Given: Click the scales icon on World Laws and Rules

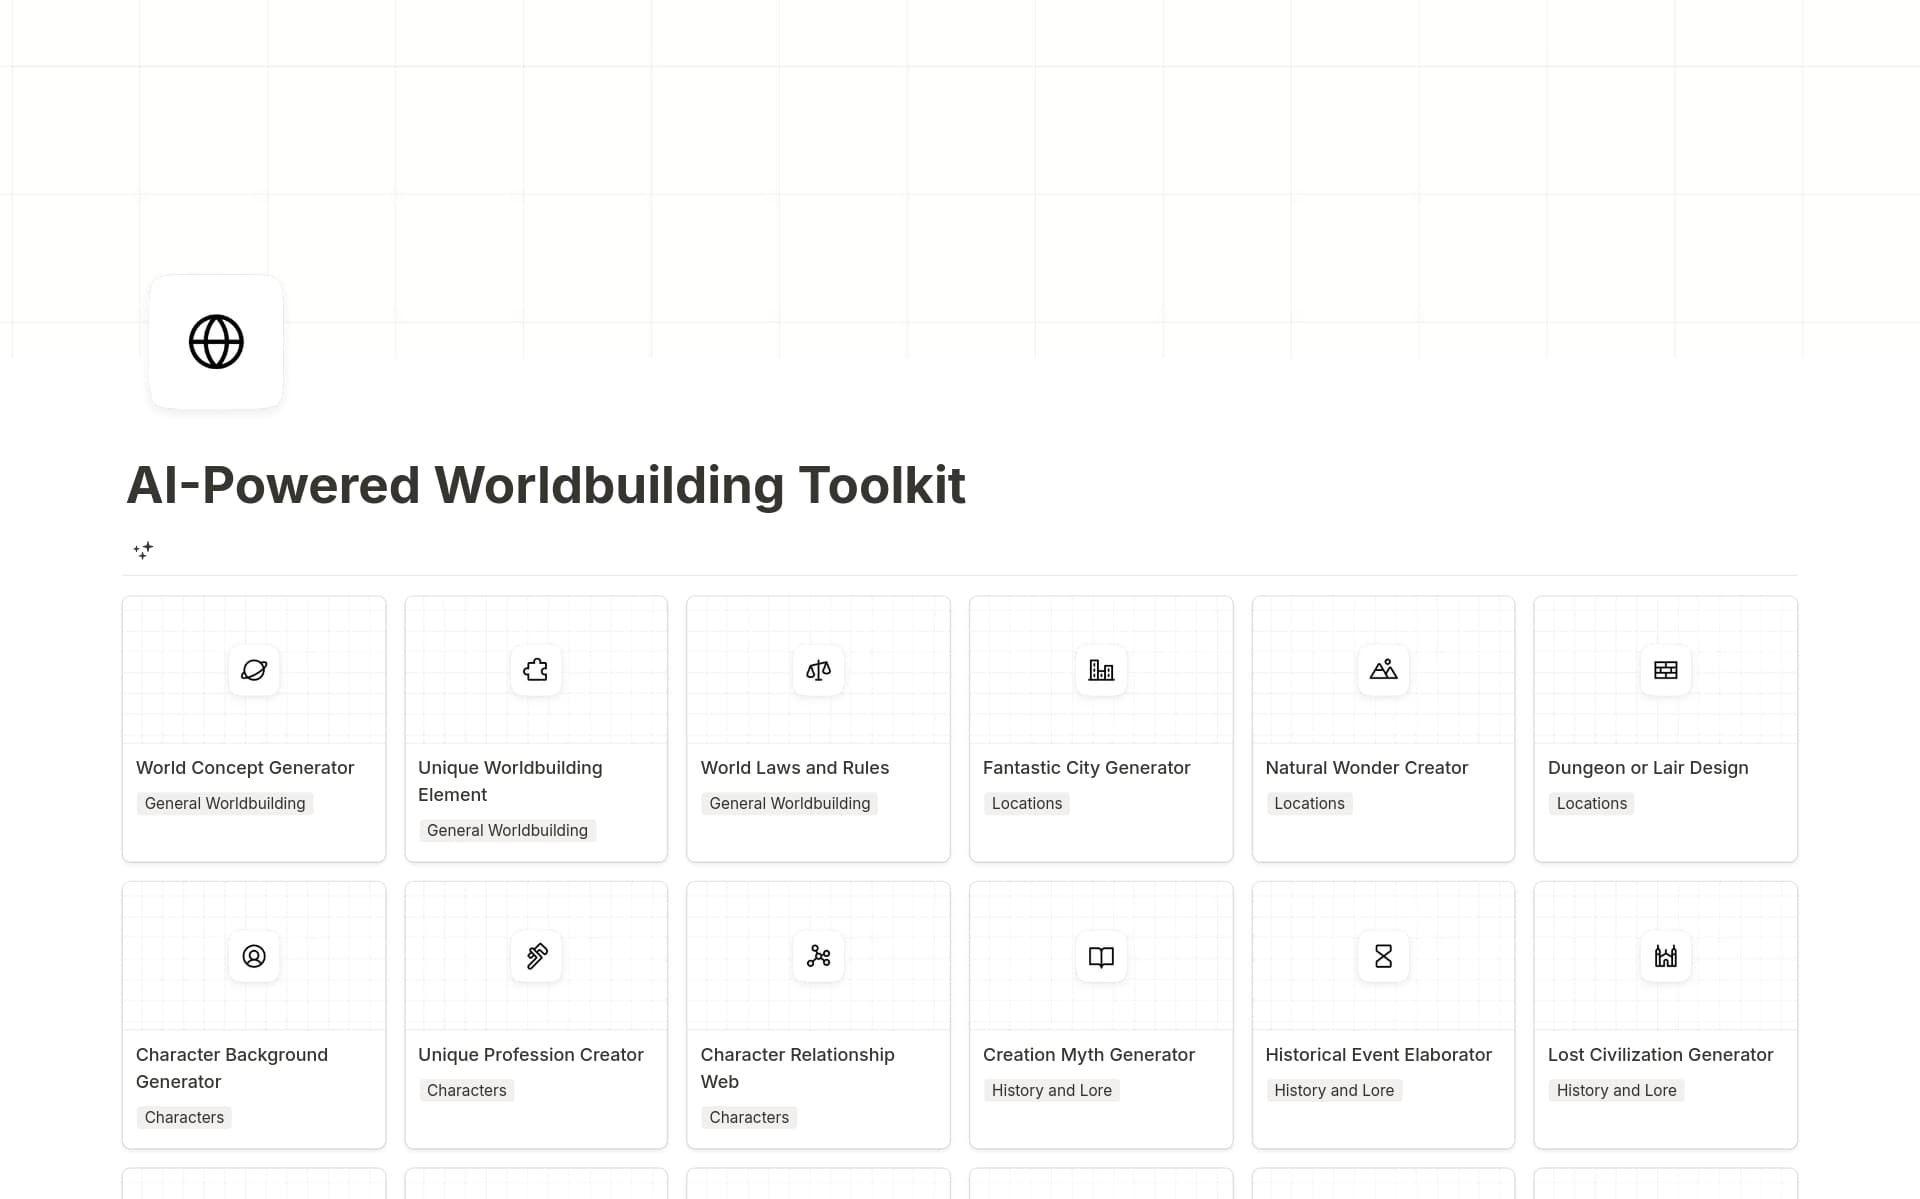Looking at the screenshot, I should pyautogui.click(x=818, y=670).
